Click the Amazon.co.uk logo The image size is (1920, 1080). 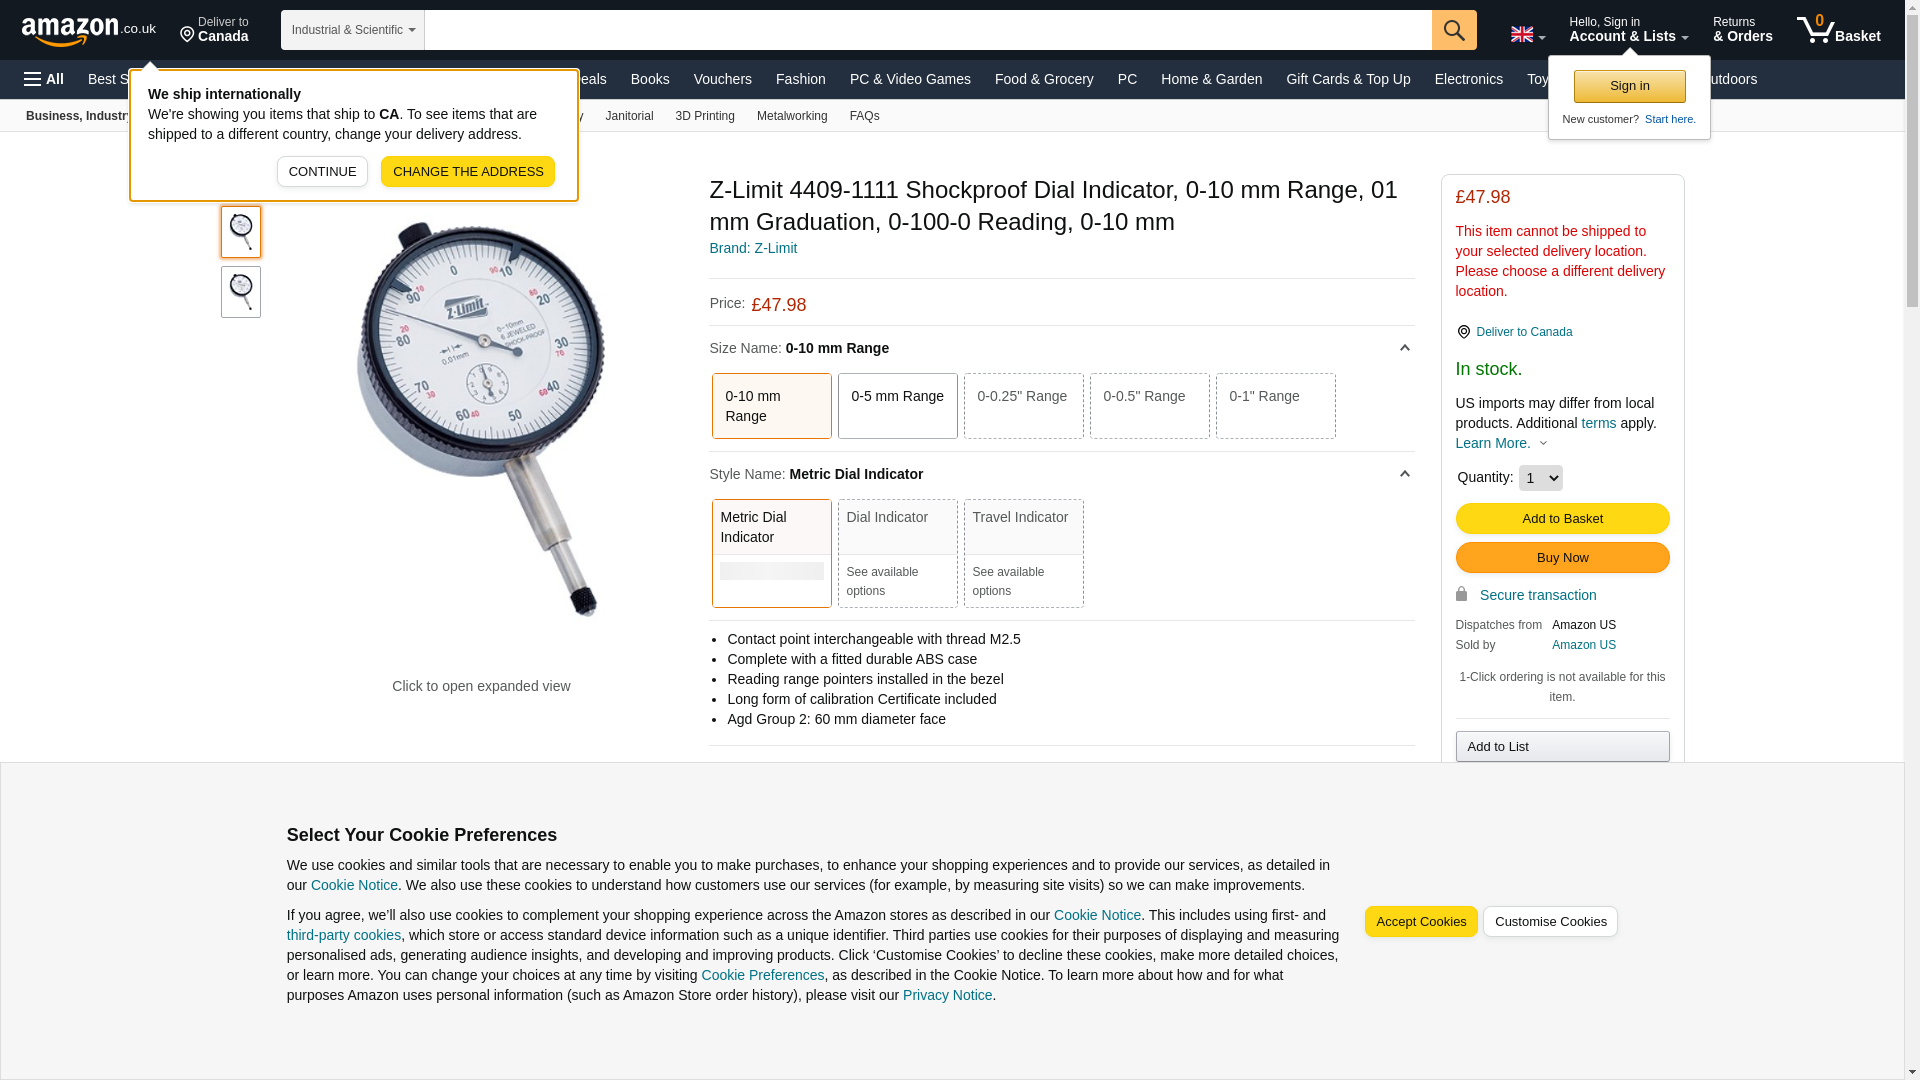click(x=88, y=30)
